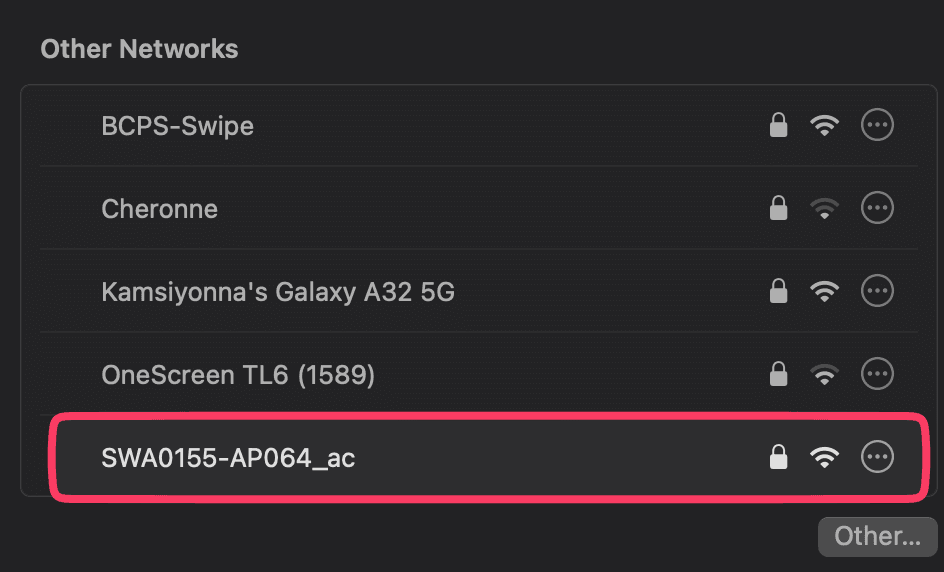The width and height of the screenshot is (944, 572).
Task: Click ellipsis icon for SWA0155-AP064_ac
Action: [877, 457]
